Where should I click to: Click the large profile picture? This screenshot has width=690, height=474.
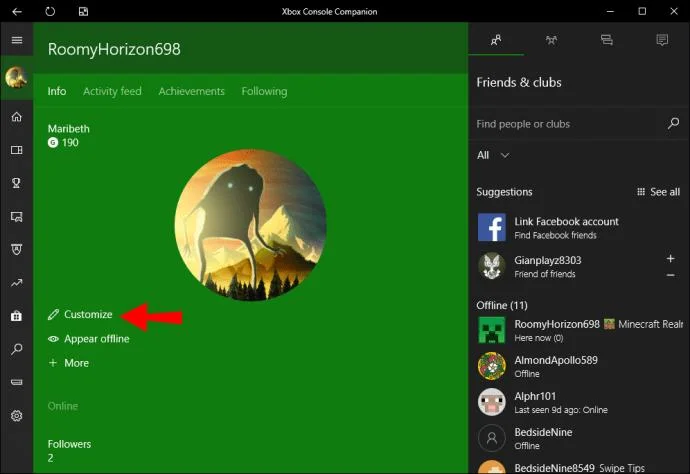tap(250, 225)
